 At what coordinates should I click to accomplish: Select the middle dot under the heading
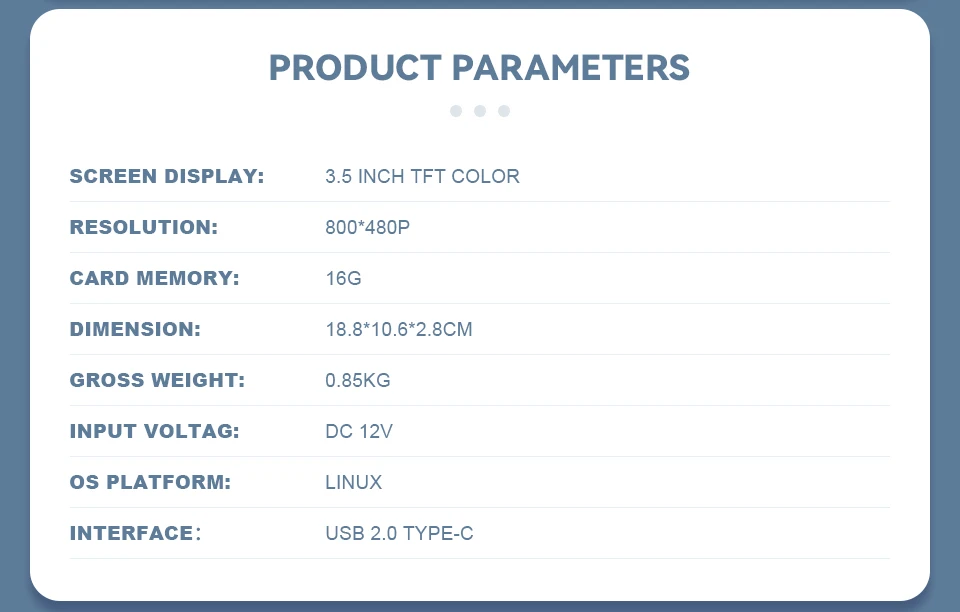[480, 111]
